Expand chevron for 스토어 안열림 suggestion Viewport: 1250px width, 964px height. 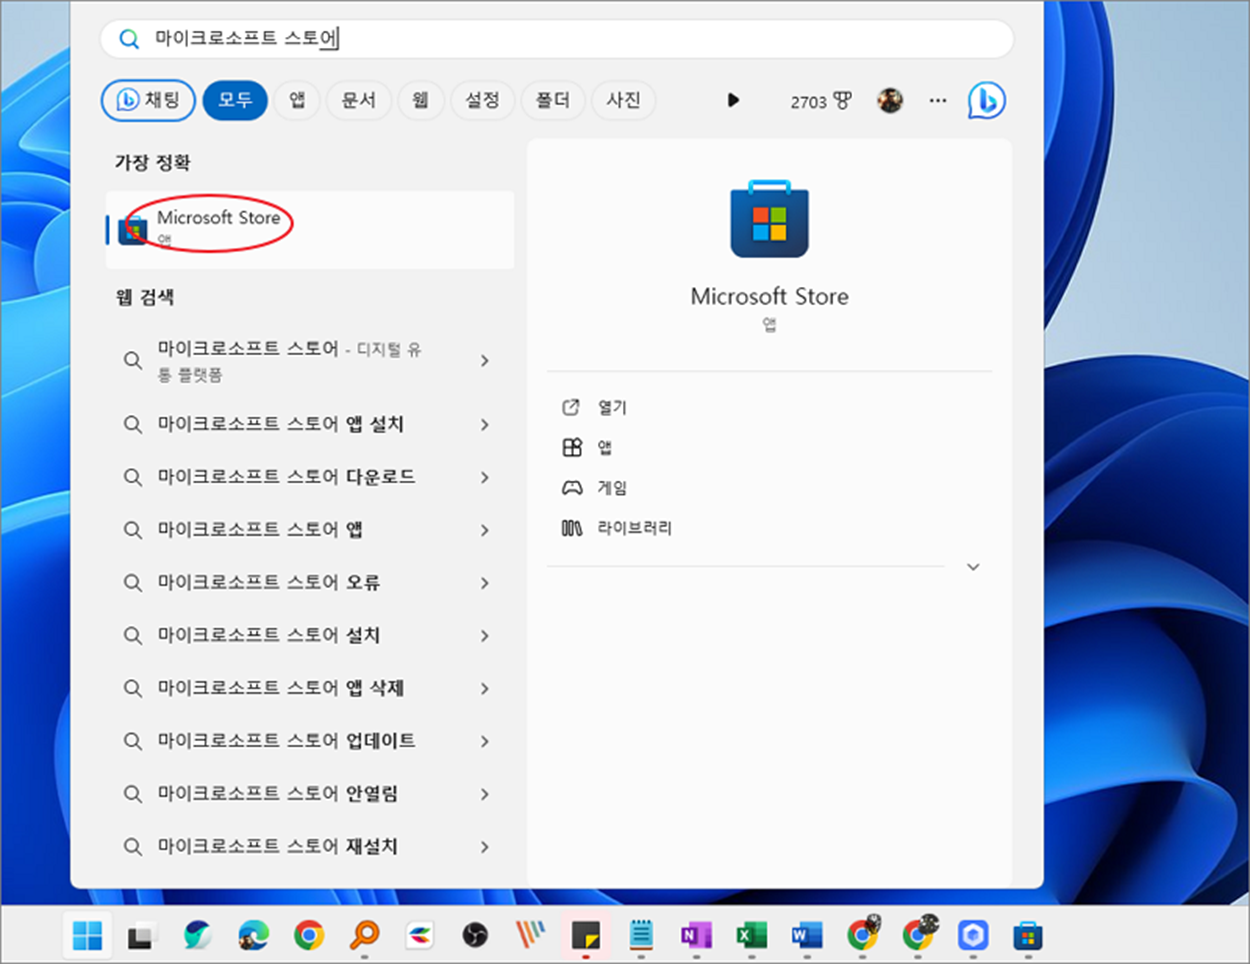[x=485, y=794]
